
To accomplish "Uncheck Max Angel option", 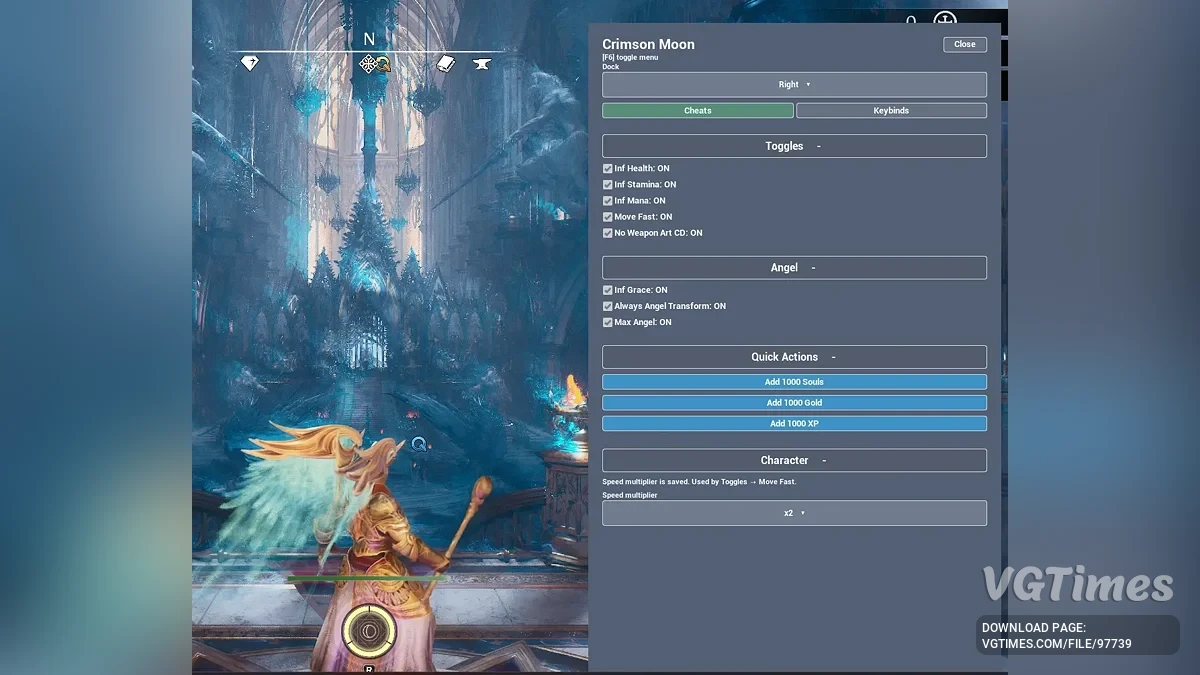I will 607,322.
